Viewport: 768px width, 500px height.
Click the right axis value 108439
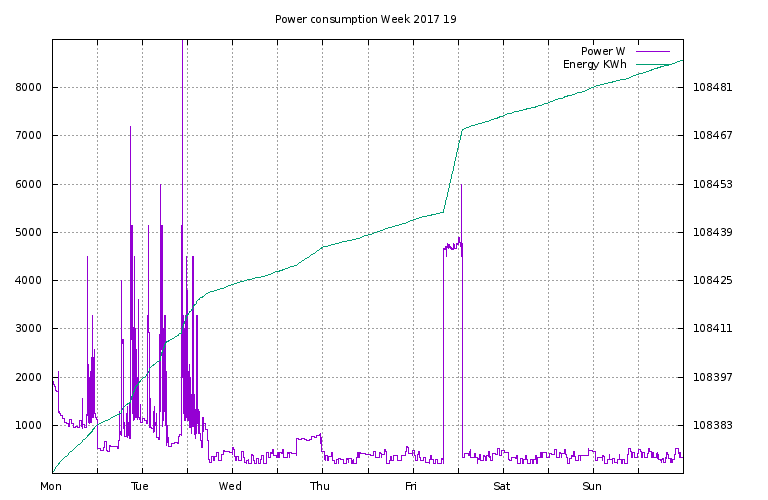[x=713, y=232]
